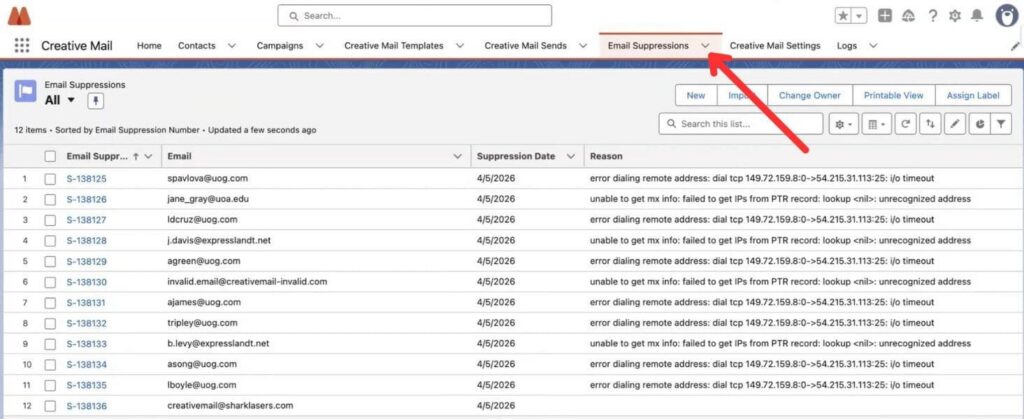Open the Global Actions plus icon

pos(885,16)
